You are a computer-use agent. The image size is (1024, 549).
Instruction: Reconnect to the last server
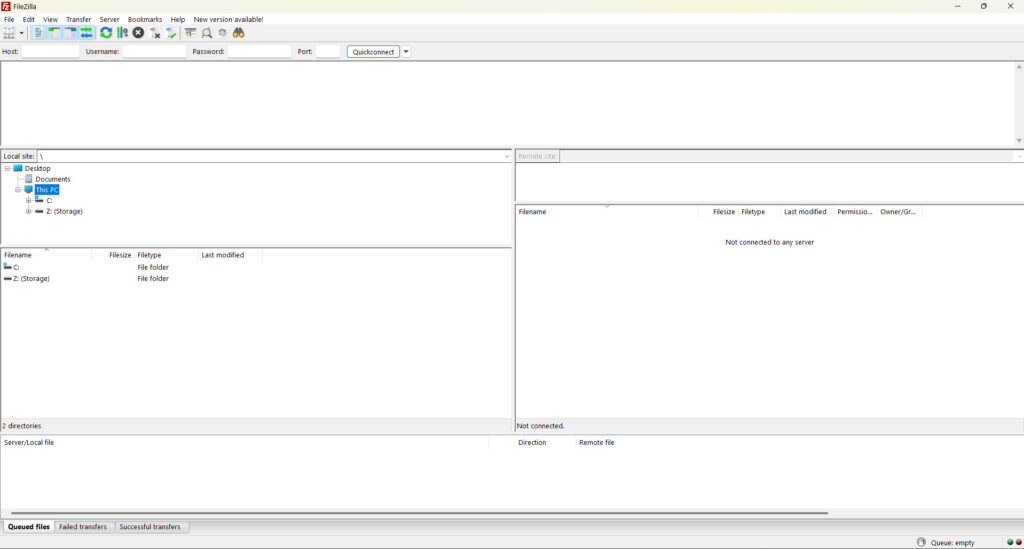[x=171, y=33]
